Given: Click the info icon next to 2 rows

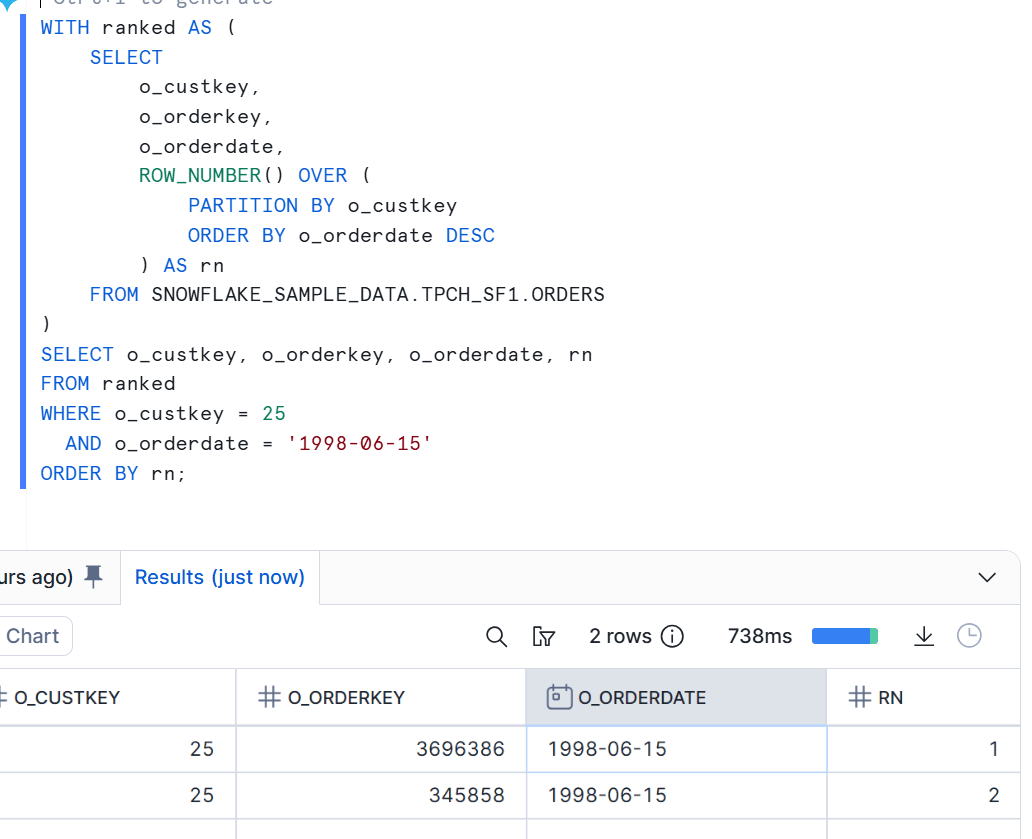Looking at the screenshot, I should pos(673,636).
